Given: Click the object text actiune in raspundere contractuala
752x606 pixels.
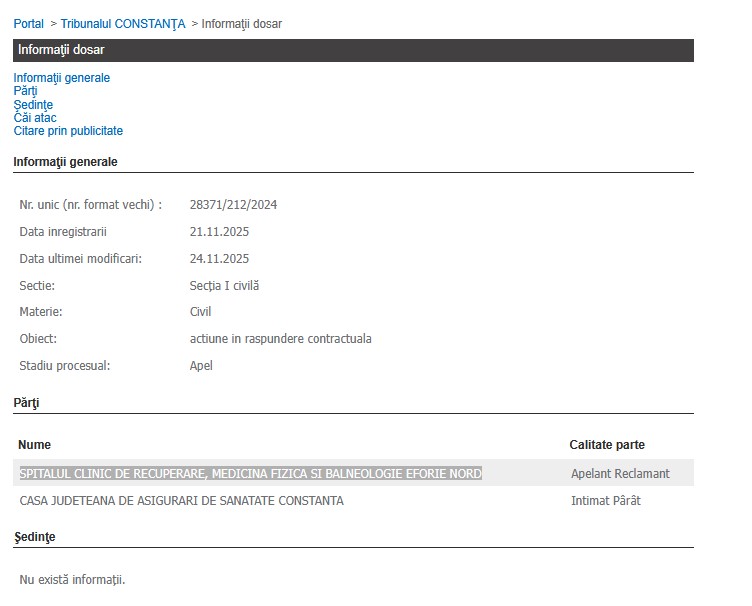Looking at the screenshot, I should [280, 339].
